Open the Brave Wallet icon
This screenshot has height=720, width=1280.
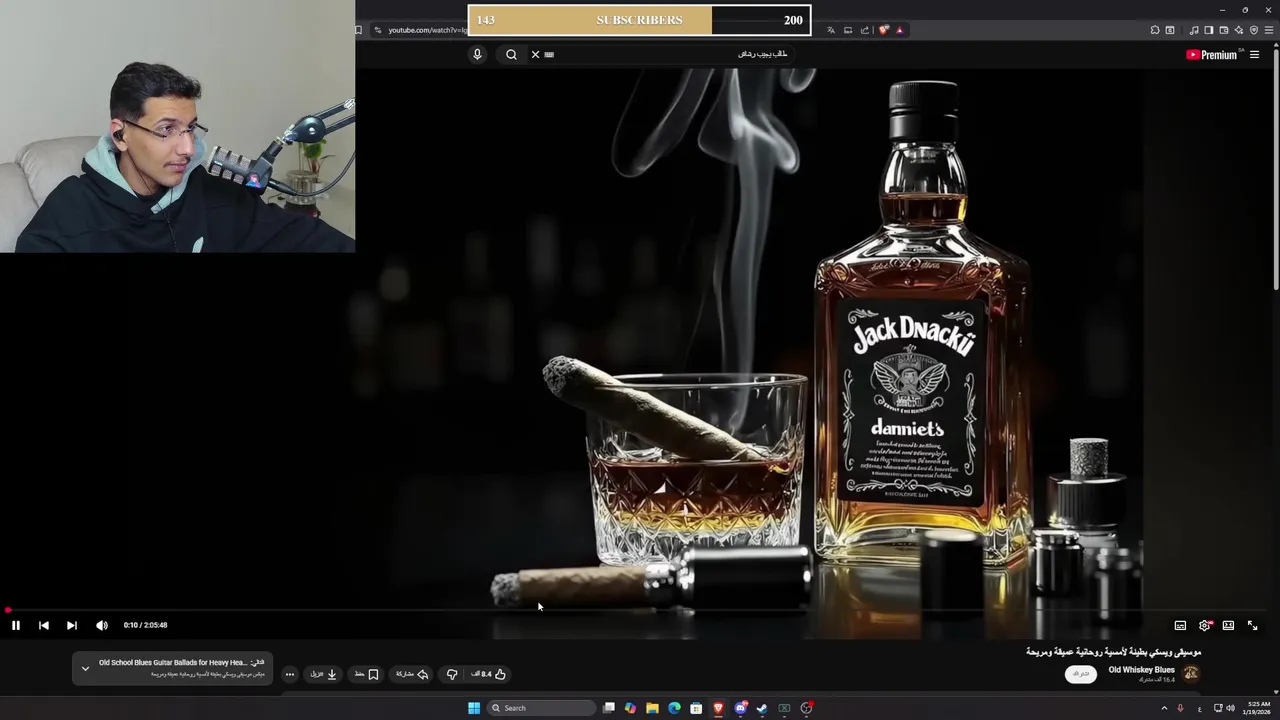(1224, 30)
